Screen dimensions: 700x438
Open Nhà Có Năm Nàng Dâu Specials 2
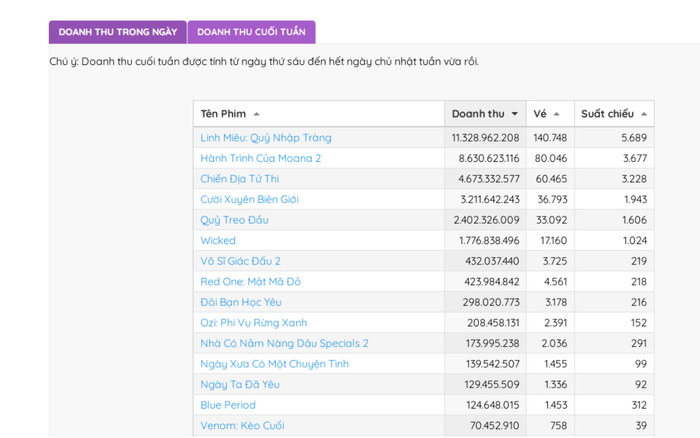coord(284,343)
